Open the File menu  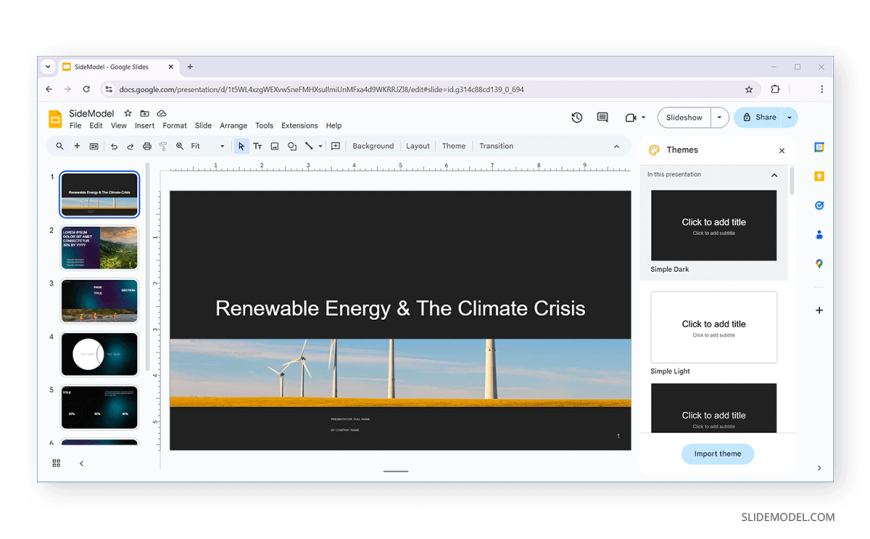coord(75,125)
